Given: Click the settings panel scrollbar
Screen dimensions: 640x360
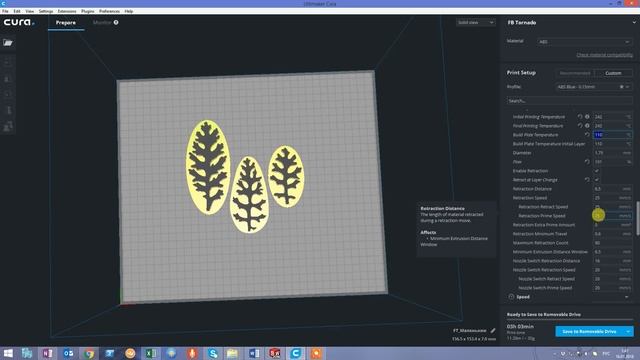Looking at the screenshot, I should click(638, 218).
